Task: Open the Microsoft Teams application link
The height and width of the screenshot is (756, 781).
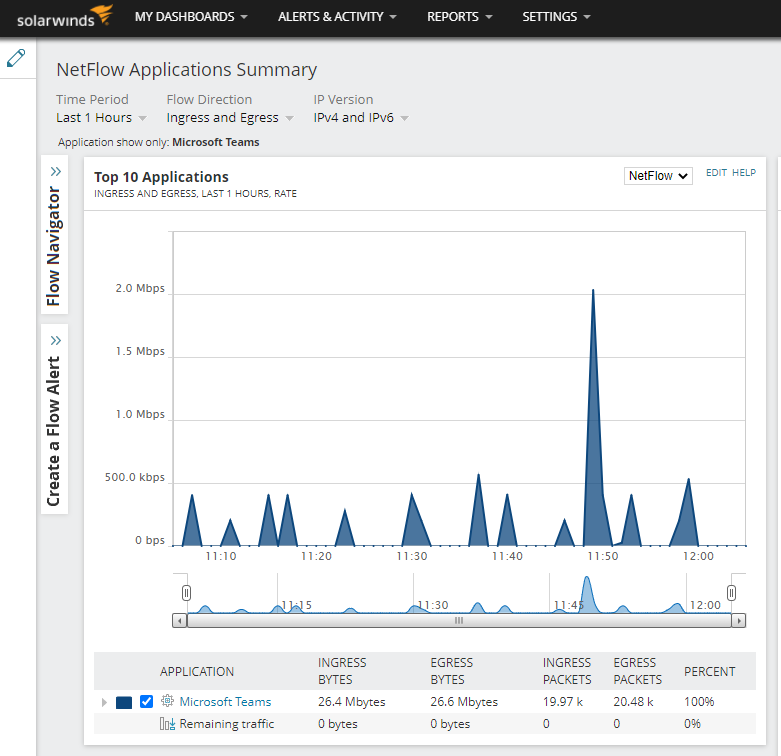Action: [x=225, y=702]
